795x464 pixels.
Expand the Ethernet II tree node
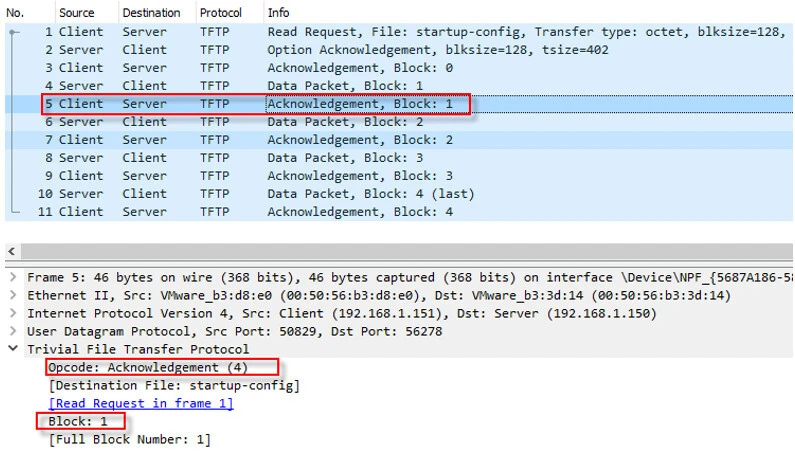click(x=11, y=295)
